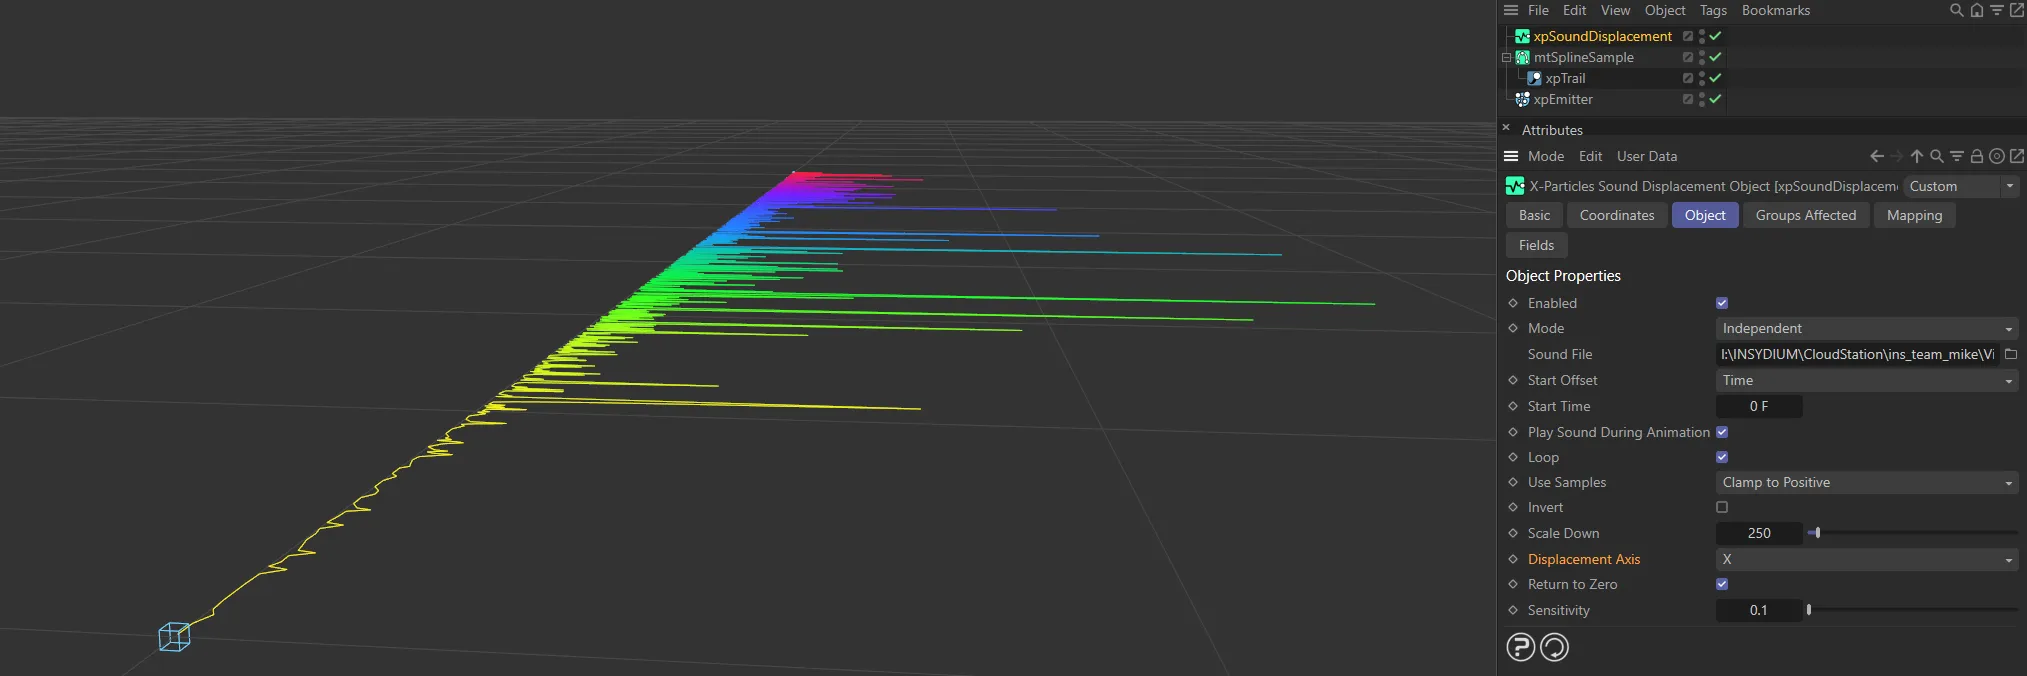
Task: Click the layer square icon for xpTrail
Action: (x=1688, y=78)
